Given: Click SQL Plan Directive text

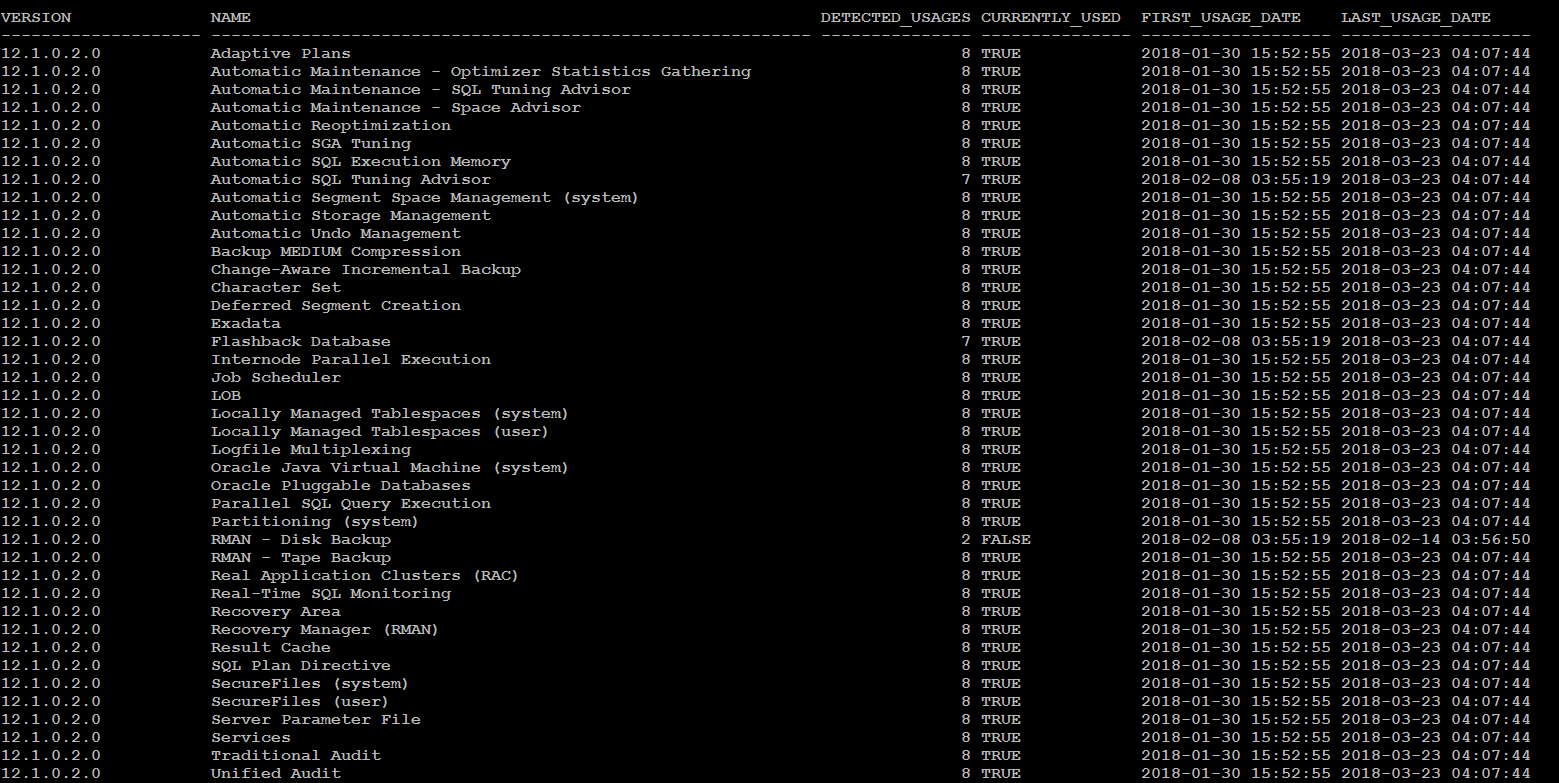Looking at the screenshot, I should [x=301, y=665].
